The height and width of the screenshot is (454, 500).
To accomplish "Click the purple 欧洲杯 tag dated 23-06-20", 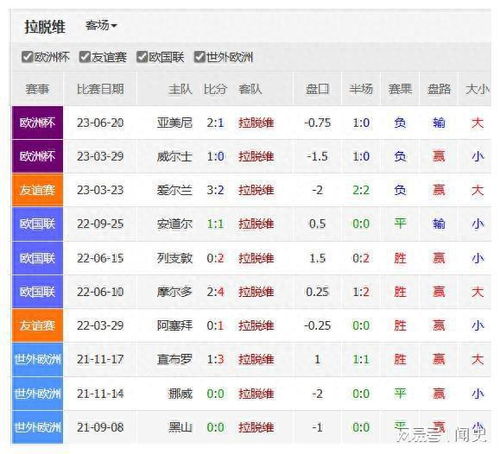I will point(37,123).
